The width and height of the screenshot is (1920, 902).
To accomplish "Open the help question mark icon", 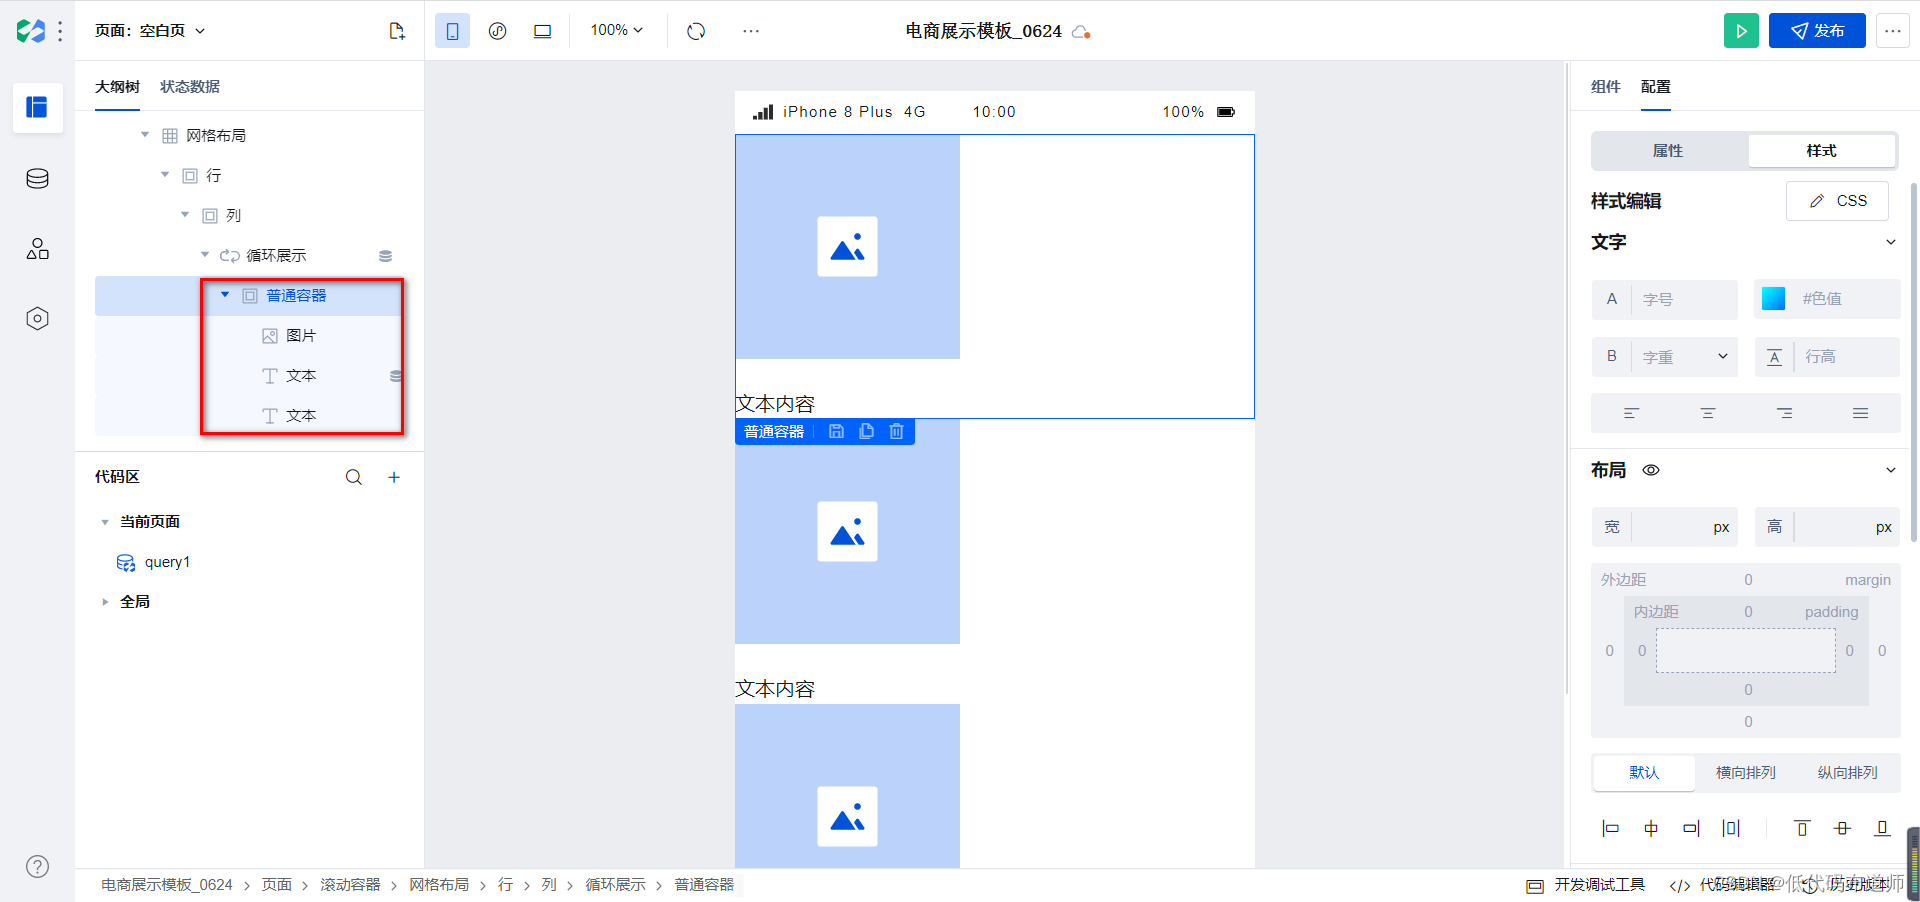I will click(x=37, y=867).
